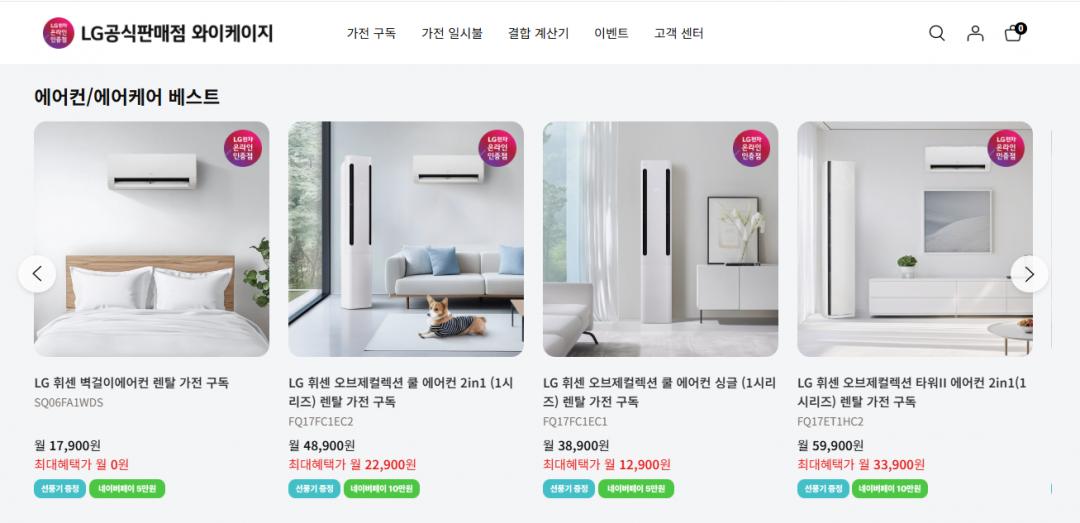Click LG certification badge on bedroom image
The width and height of the screenshot is (1080, 523).
[x=242, y=148]
